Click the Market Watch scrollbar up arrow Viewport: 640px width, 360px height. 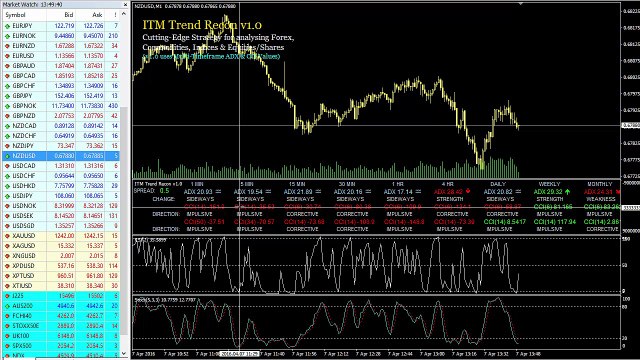tap(124, 14)
